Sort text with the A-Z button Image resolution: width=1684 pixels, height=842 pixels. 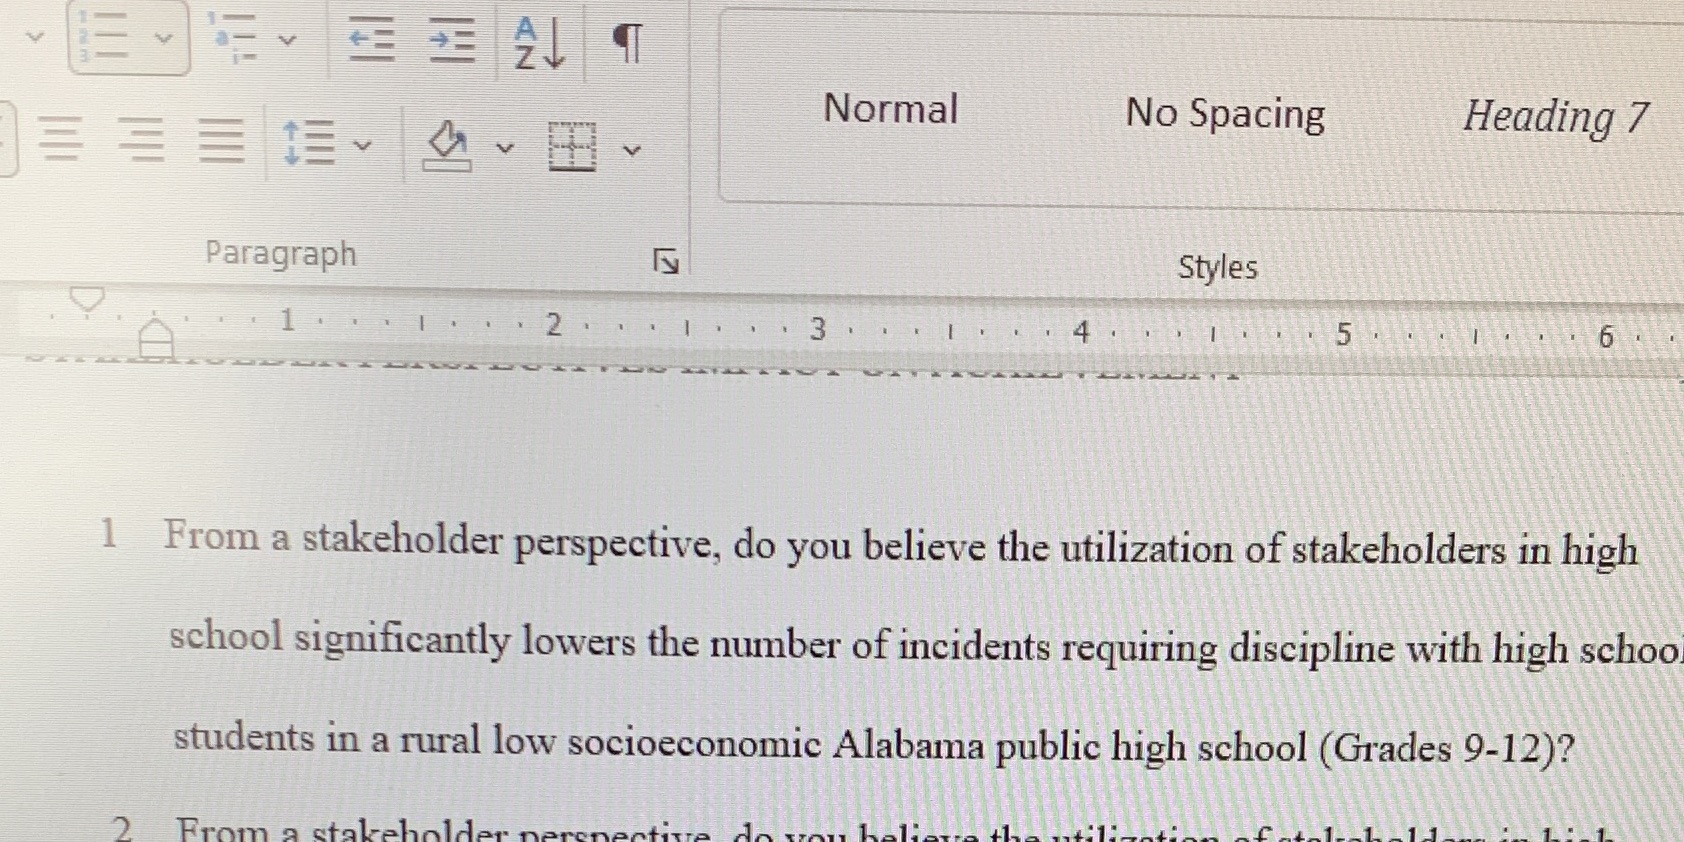[540, 44]
